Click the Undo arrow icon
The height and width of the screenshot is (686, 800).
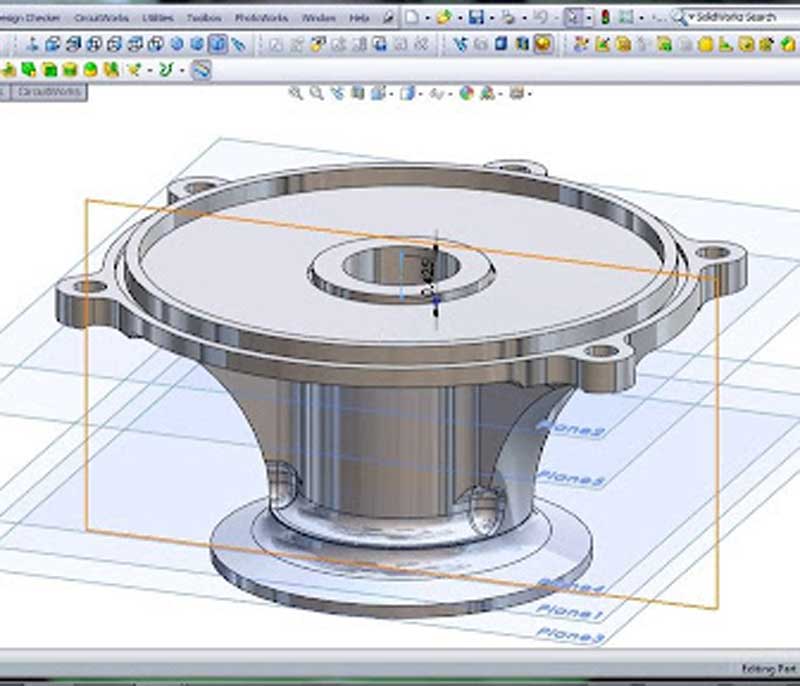click(540, 17)
